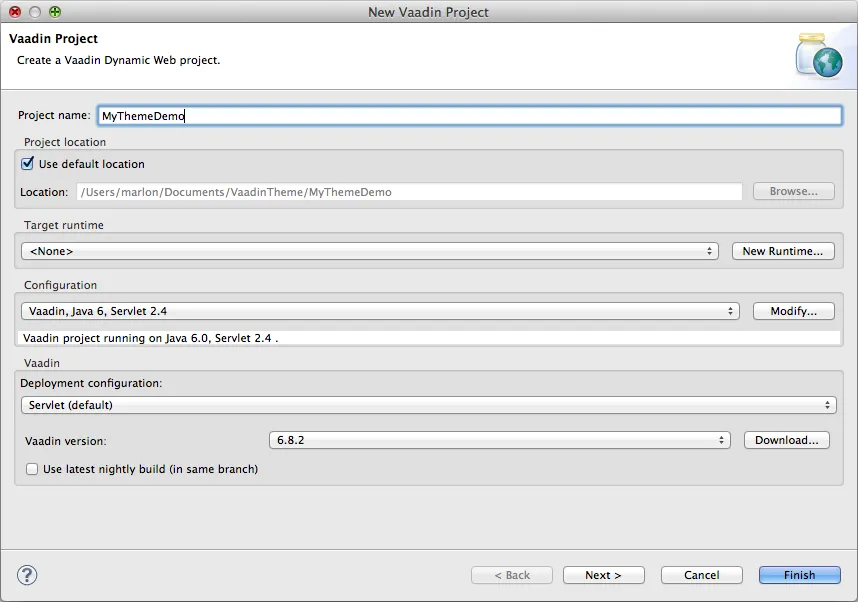The width and height of the screenshot is (858, 602).
Task: Advance the wizard with Next
Action: tap(603, 575)
